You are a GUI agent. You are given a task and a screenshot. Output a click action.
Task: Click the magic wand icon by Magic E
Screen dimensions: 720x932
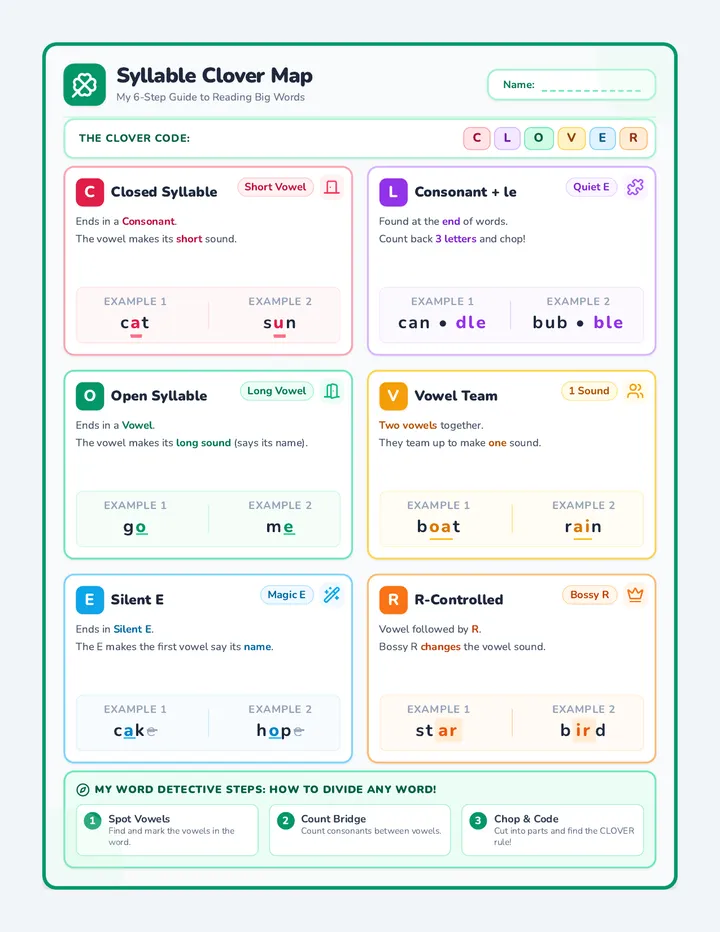[332, 595]
